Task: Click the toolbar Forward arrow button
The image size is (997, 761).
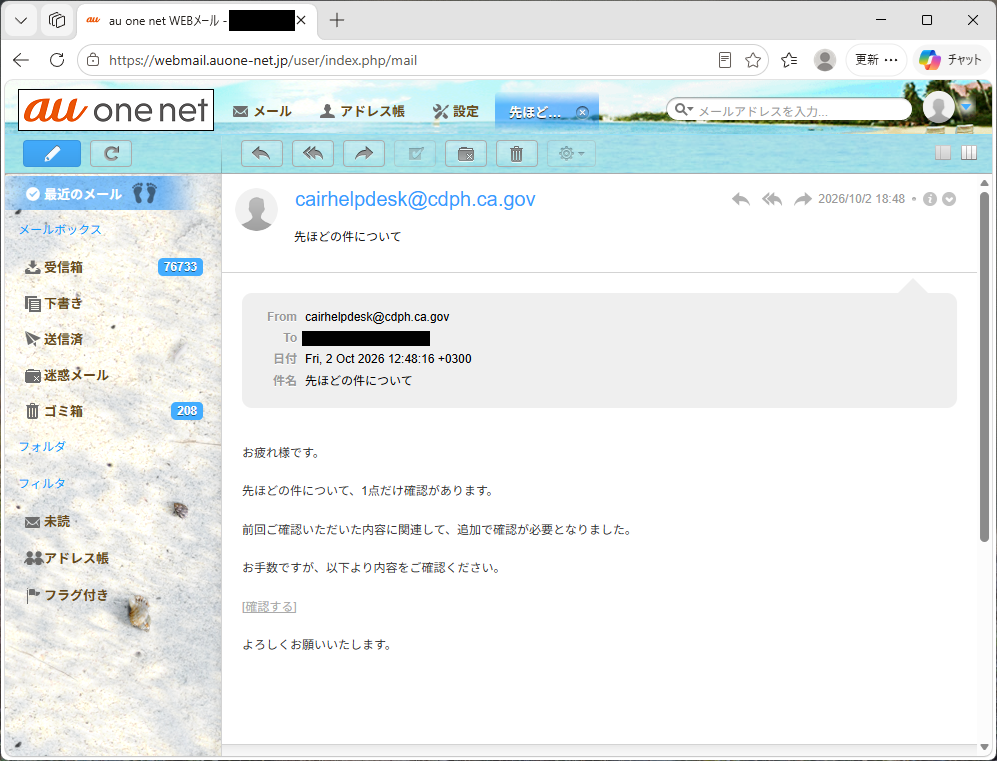Action: pyautogui.click(x=364, y=153)
